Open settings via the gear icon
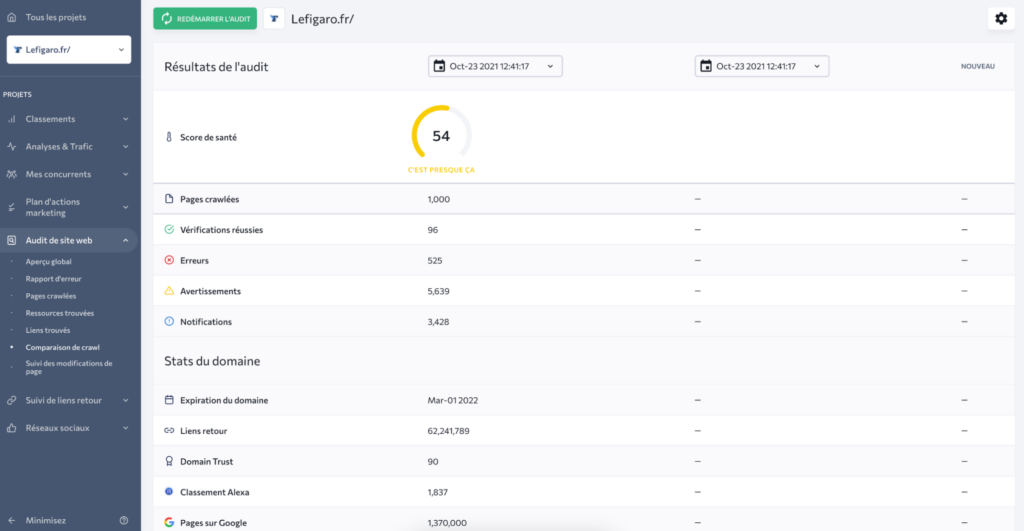 pos(1000,19)
